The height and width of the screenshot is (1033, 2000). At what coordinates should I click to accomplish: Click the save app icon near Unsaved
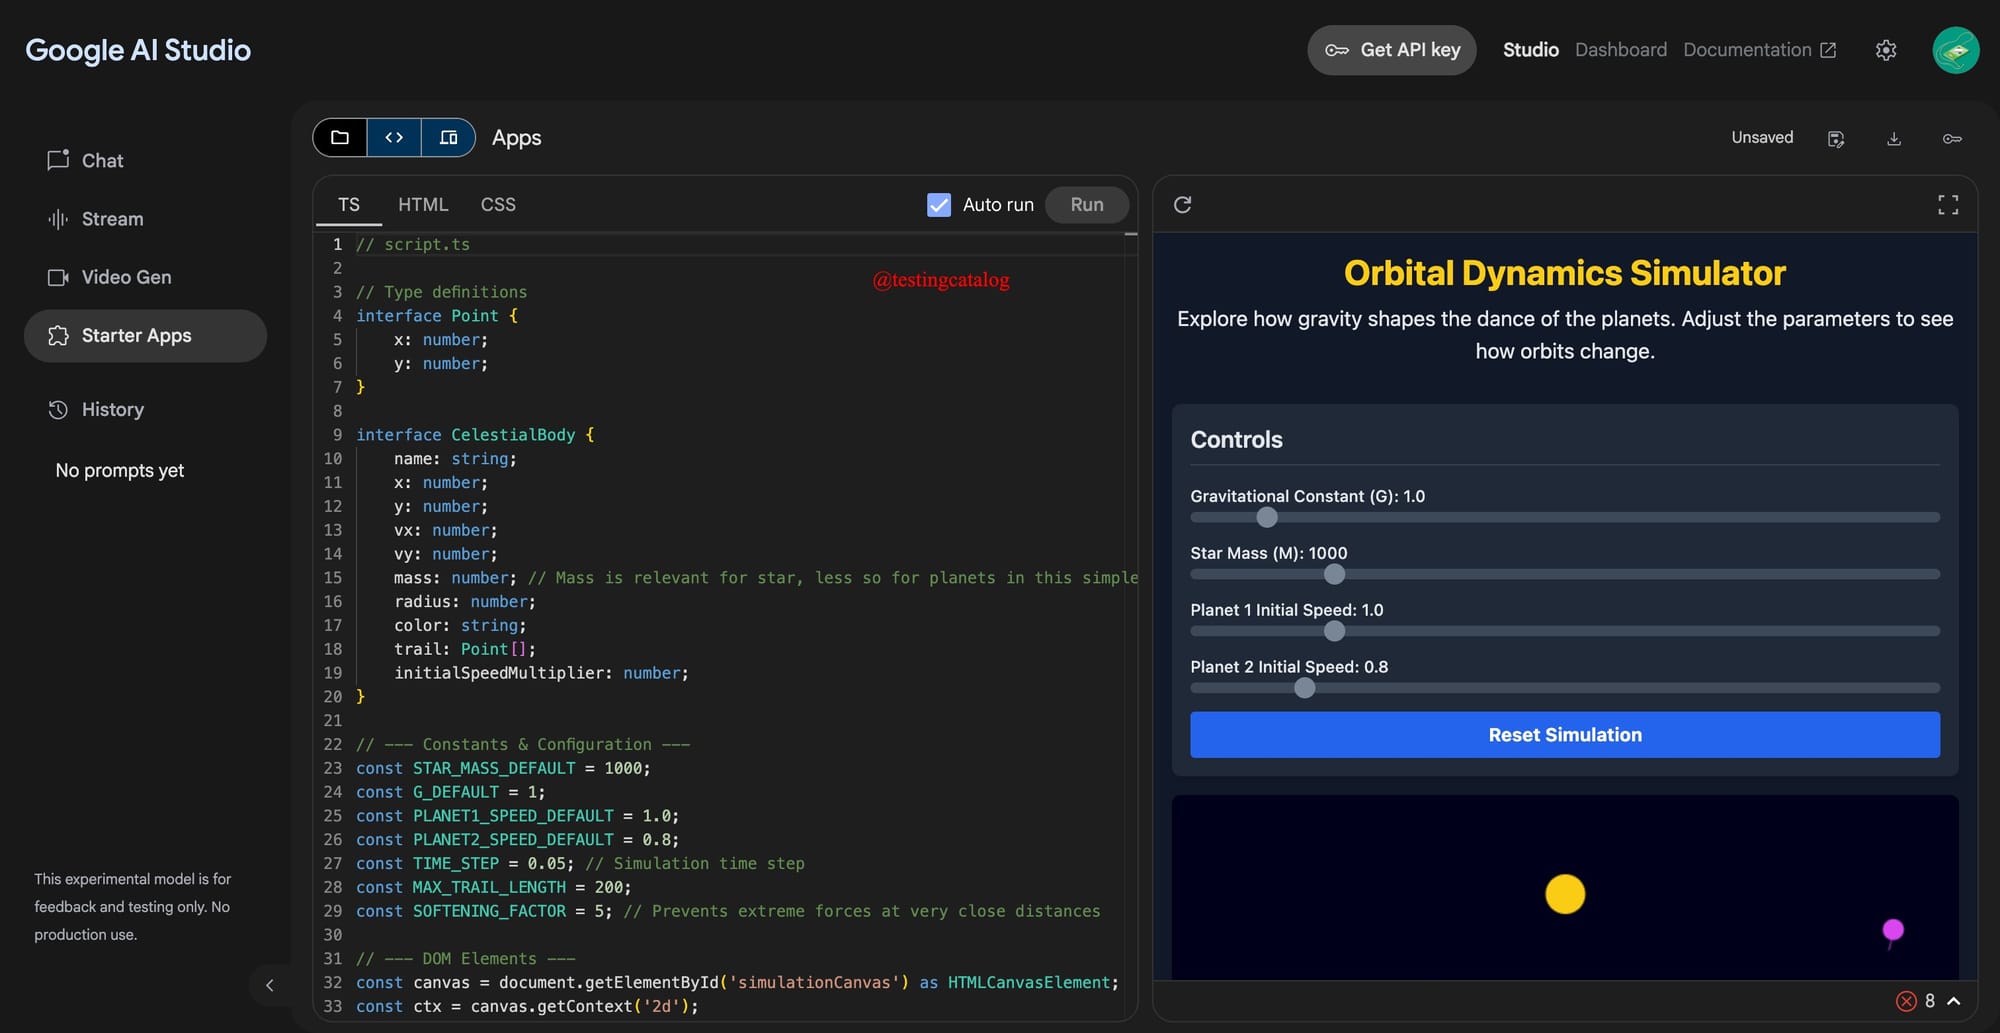tap(1837, 139)
